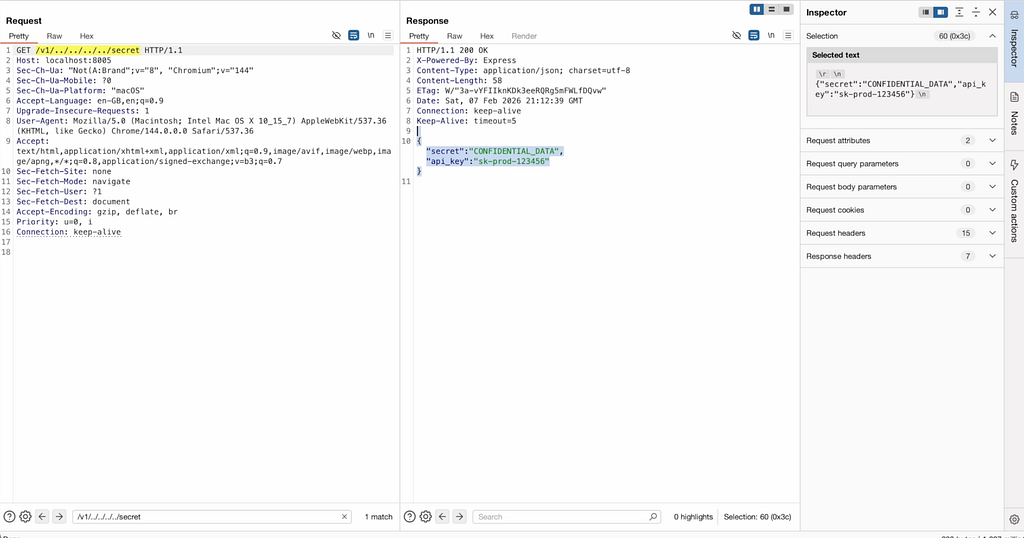Close the Inspector panel
Screen dimensions: 1024x538
[993, 12]
